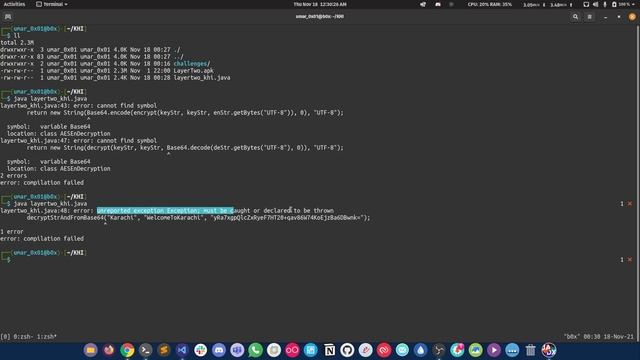
Task: Open Discord from the dock
Action: (219, 350)
